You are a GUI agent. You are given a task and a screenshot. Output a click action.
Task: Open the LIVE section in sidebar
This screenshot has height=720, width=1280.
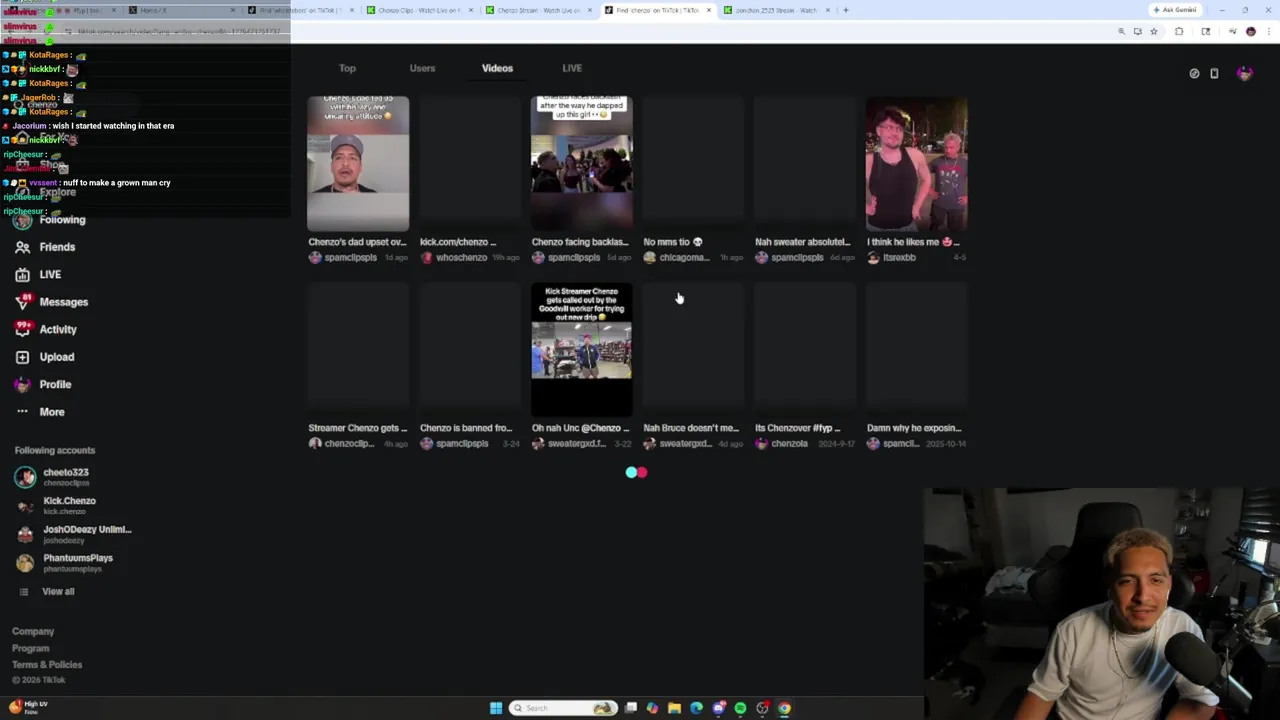coord(38,274)
